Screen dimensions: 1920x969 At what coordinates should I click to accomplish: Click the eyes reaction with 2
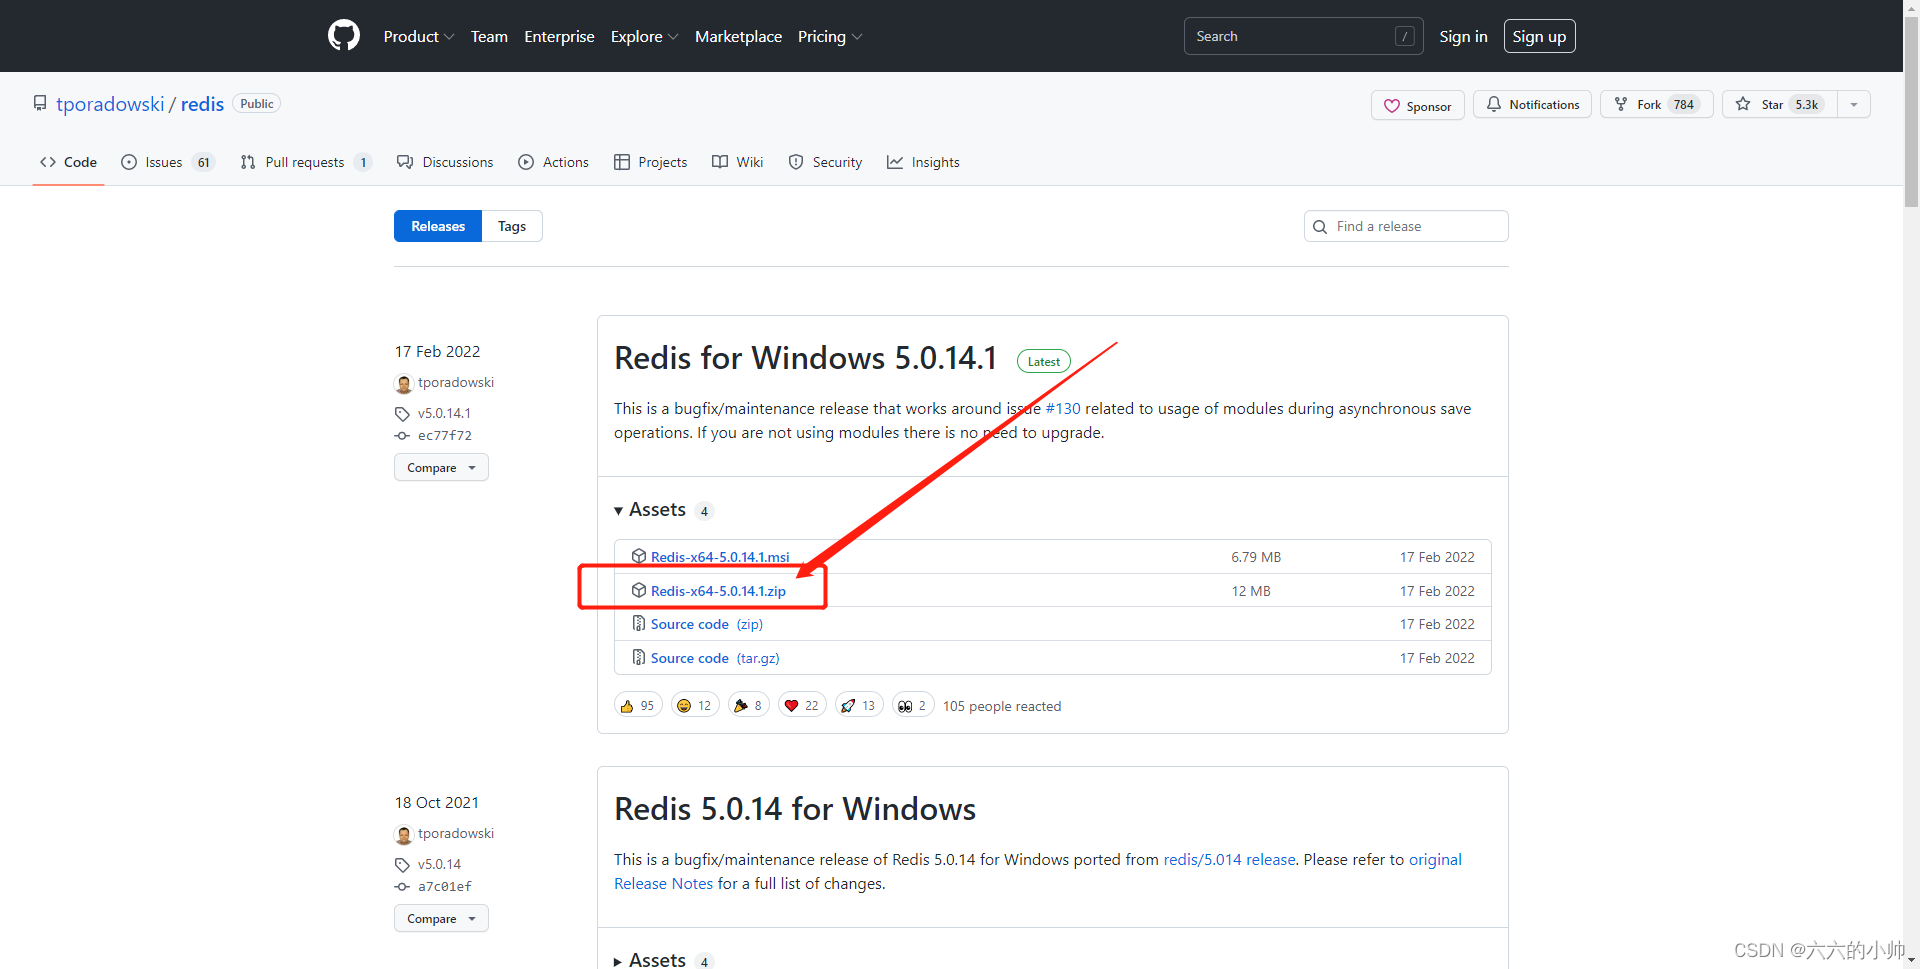(913, 706)
